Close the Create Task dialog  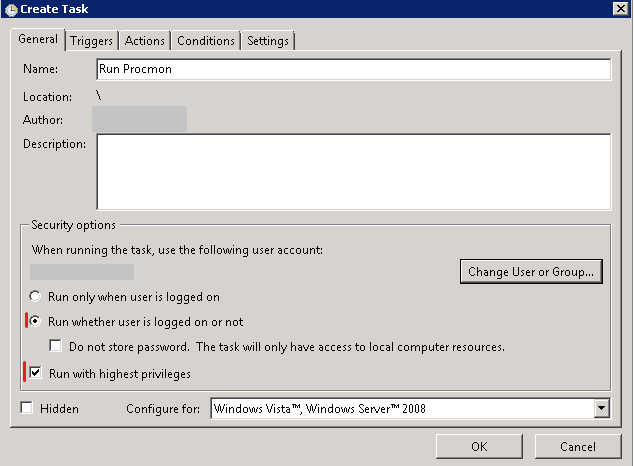tap(621, 10)
